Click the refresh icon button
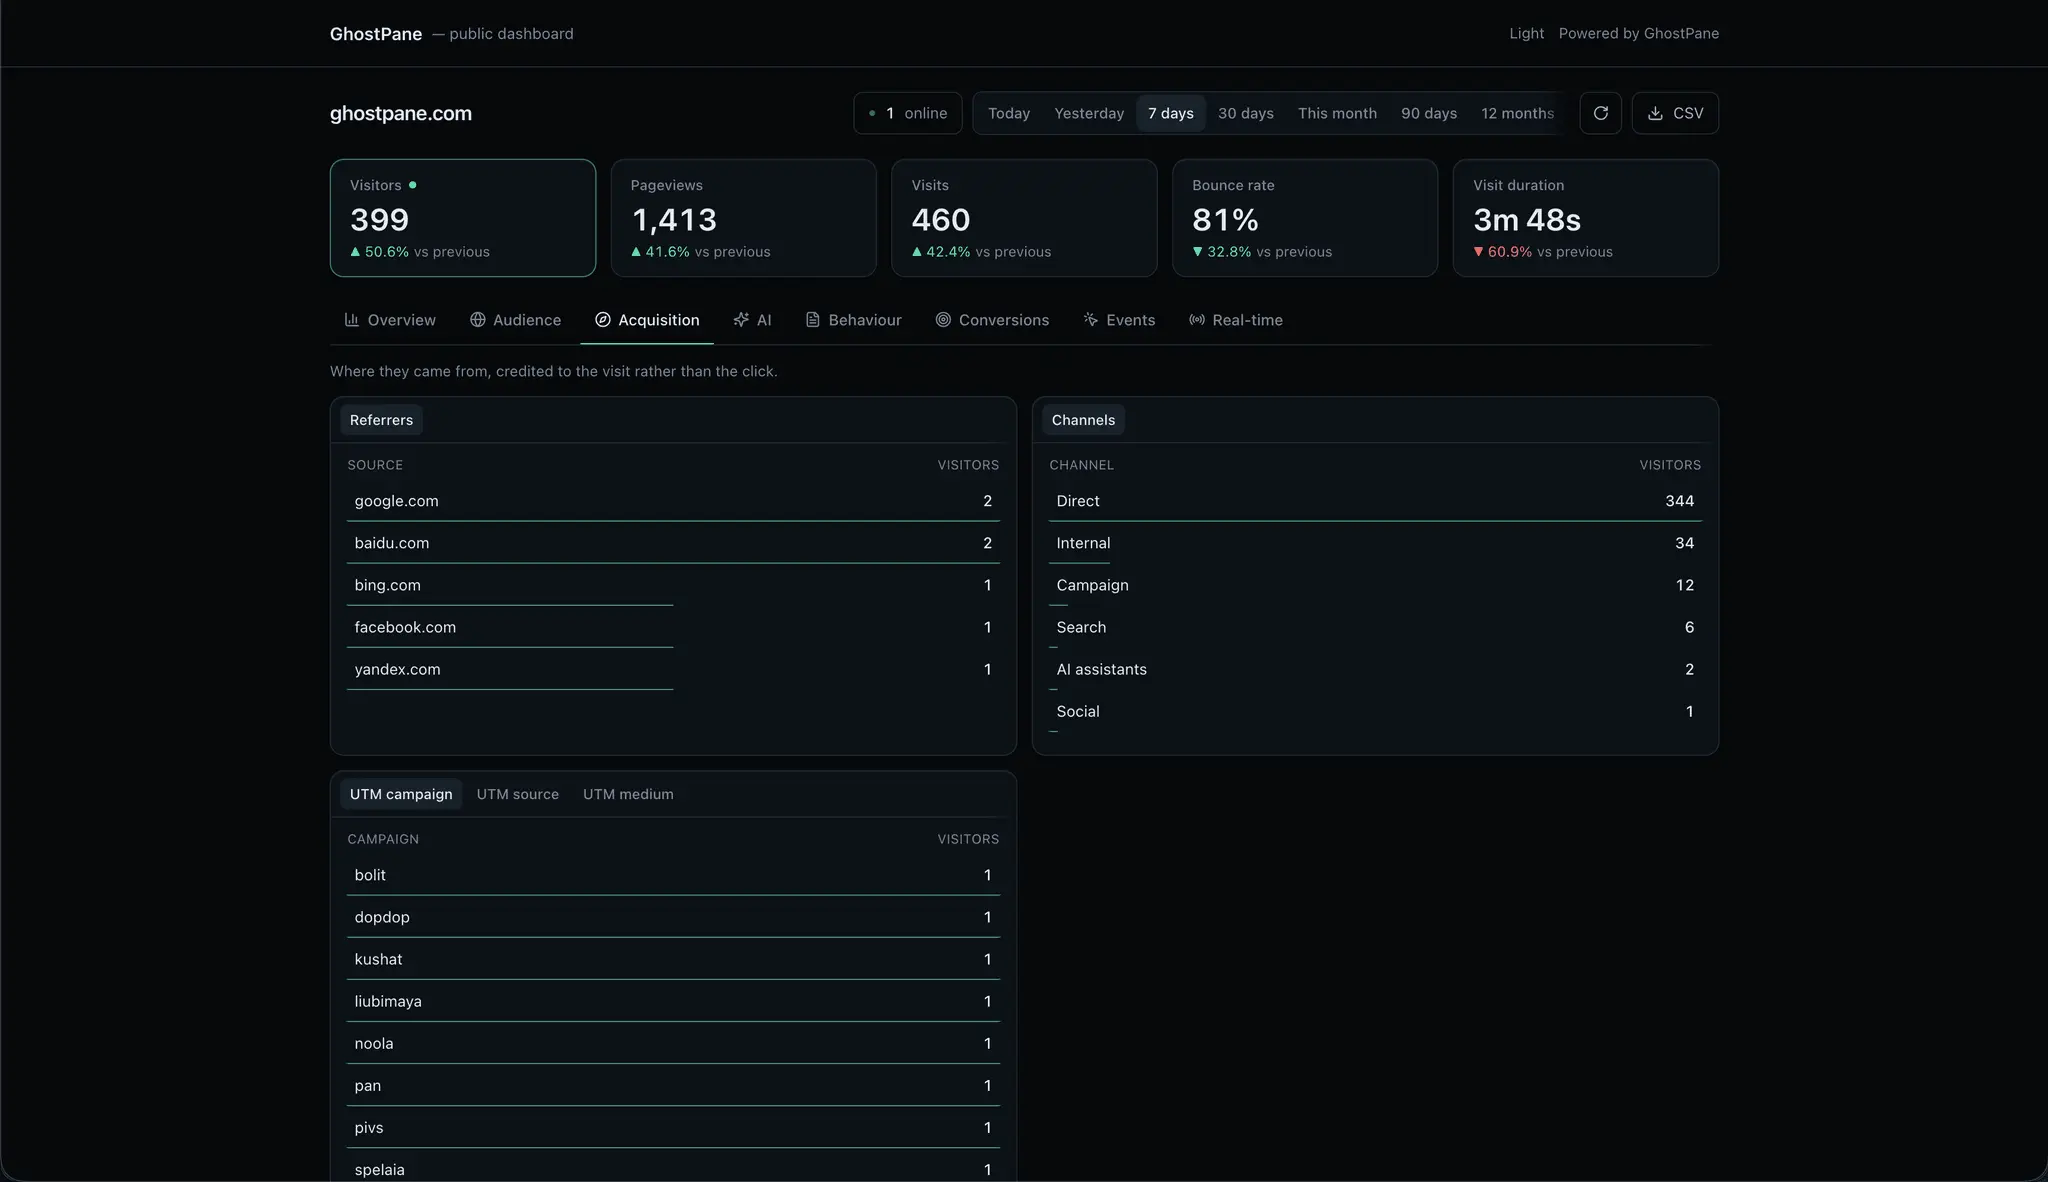This screenshot has height=1182, width=2048. 1600,113
